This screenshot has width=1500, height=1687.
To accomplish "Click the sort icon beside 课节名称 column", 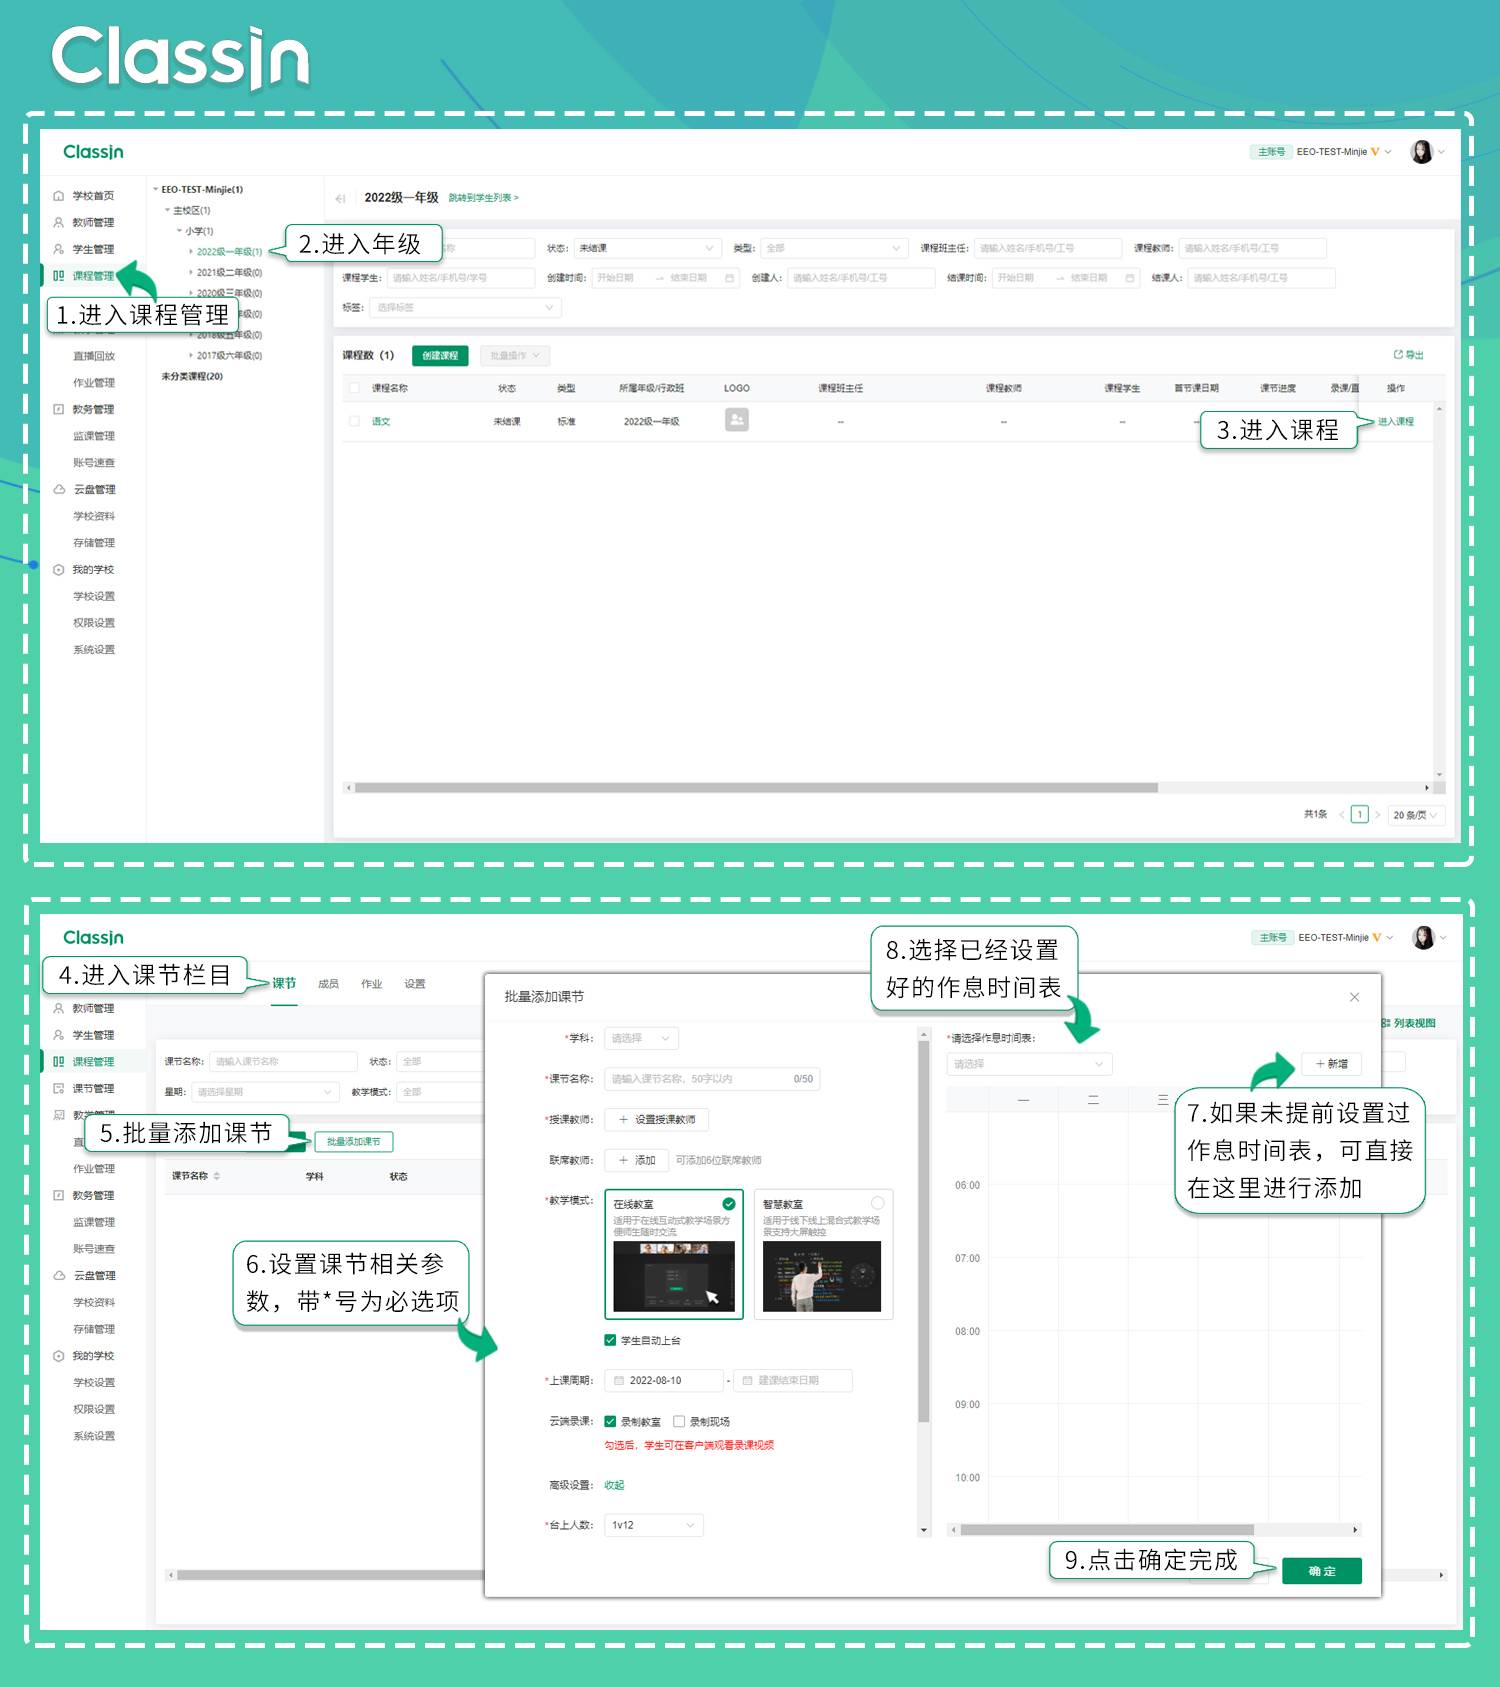I will (x=217, y=1177).
